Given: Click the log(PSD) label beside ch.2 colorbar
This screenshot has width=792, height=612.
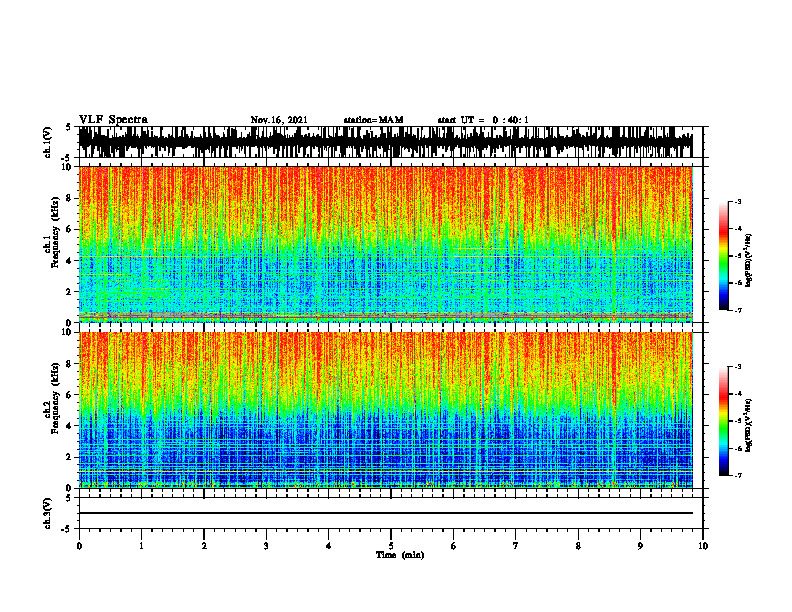Looking at the screenshot, I should [x=748, y=426].
